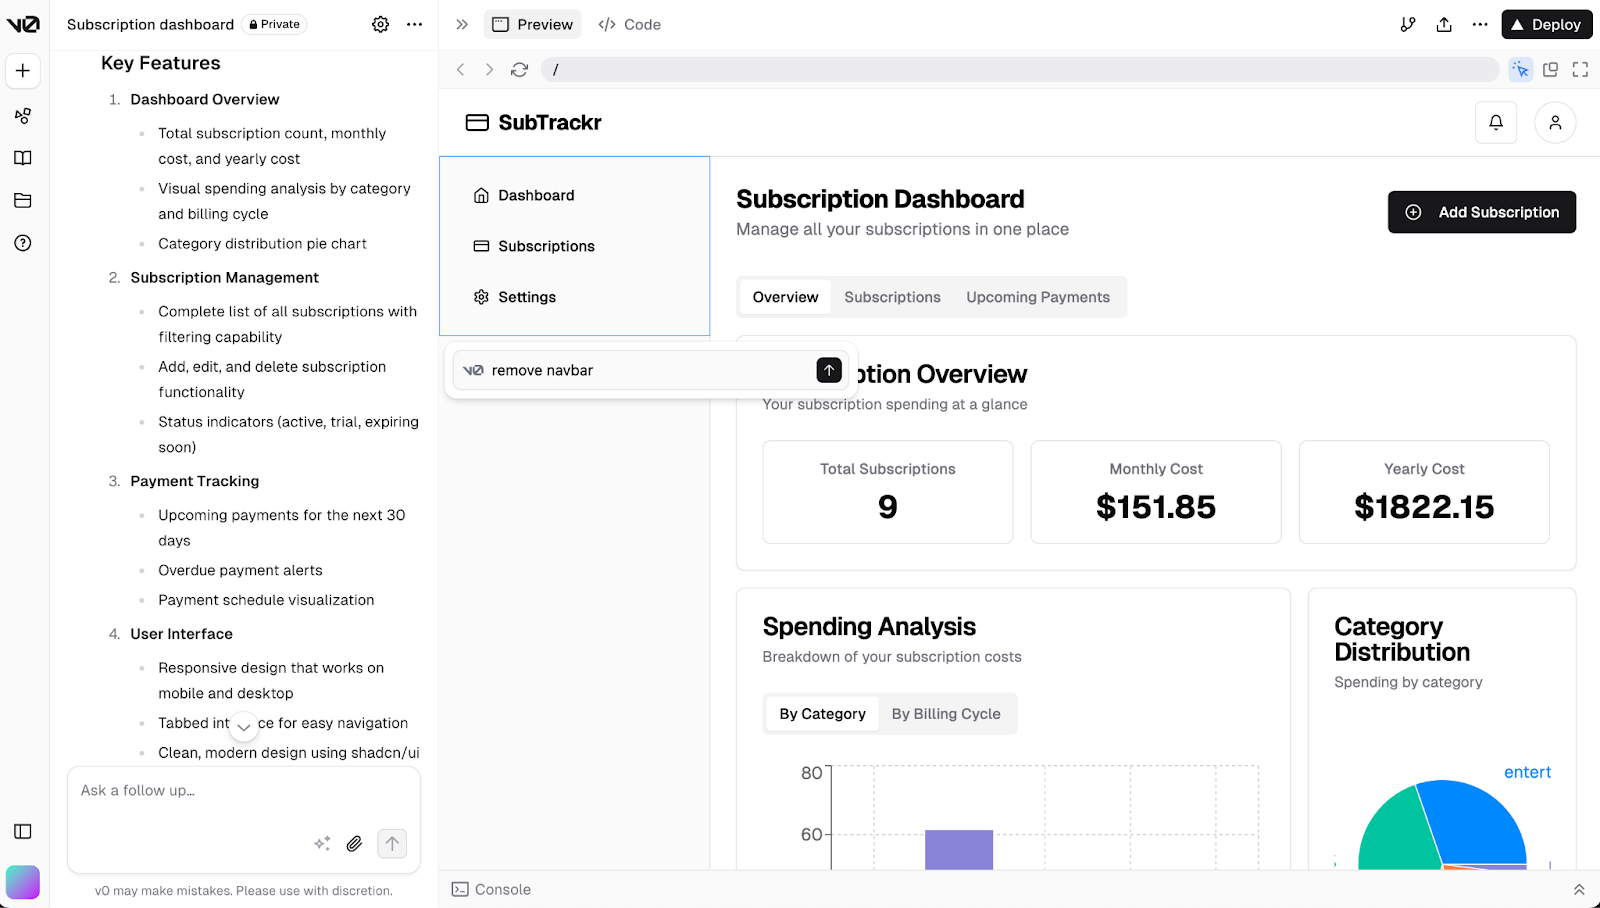
Task: Select the Overview tab
Action: click(x=785, y=297)
